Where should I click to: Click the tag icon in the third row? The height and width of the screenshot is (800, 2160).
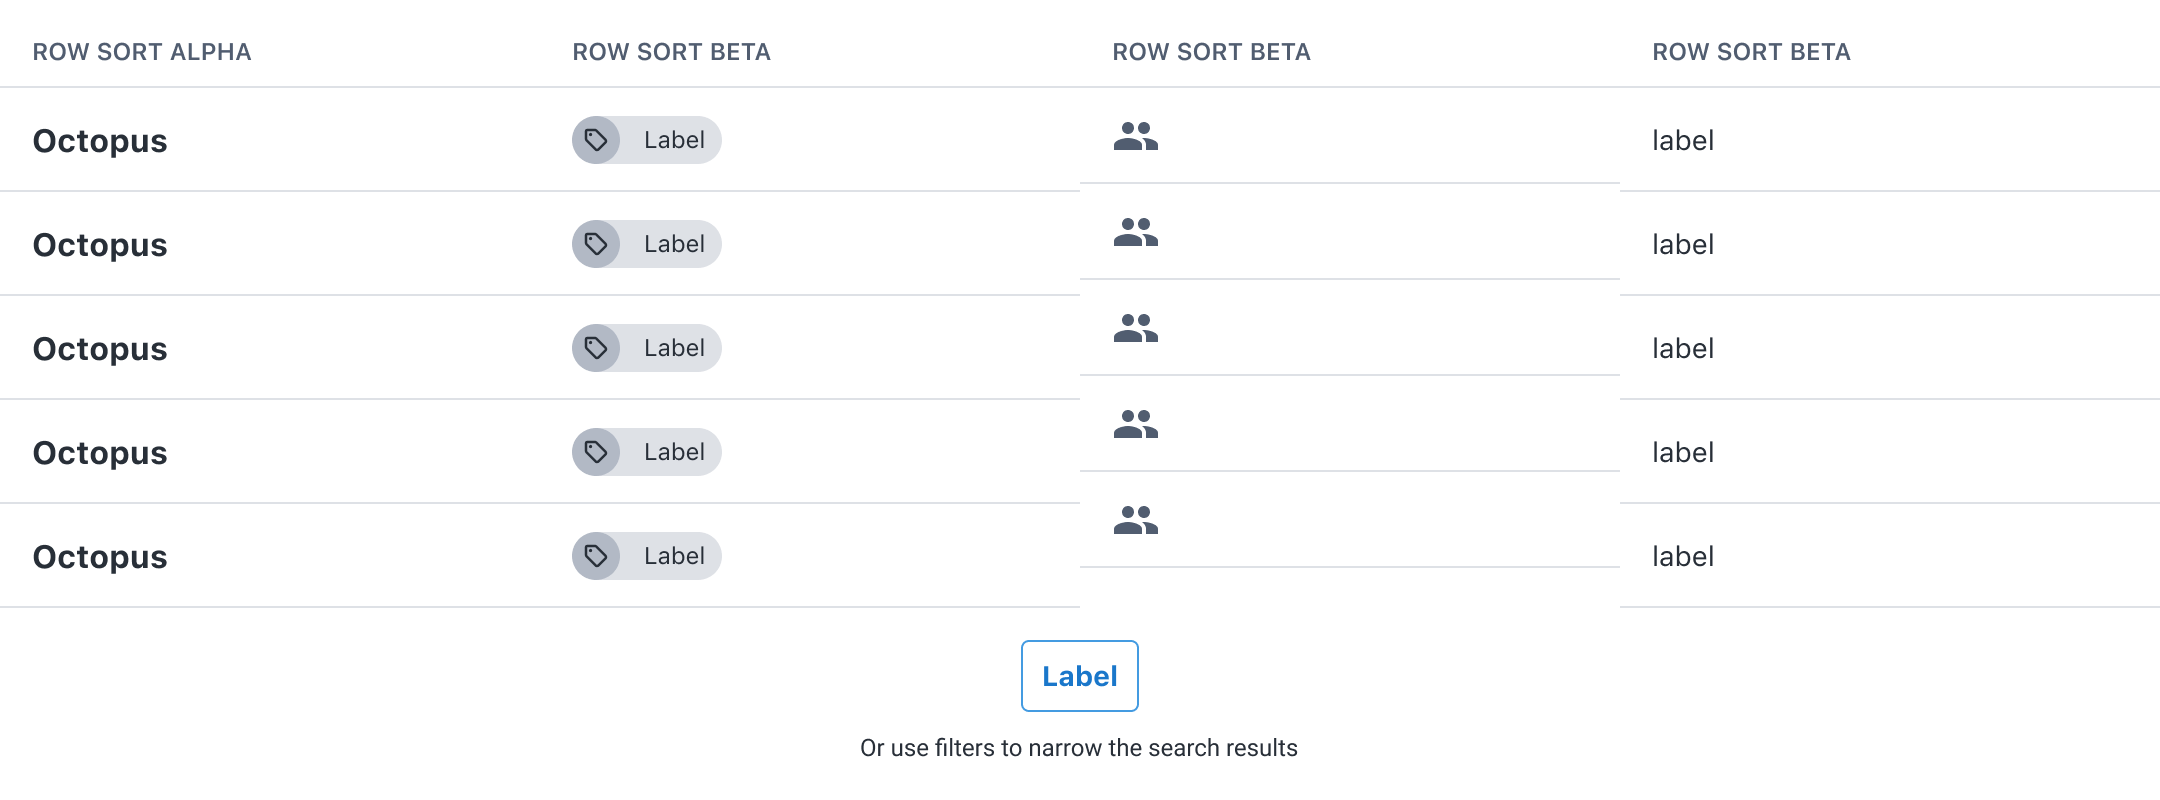(596, 348)
